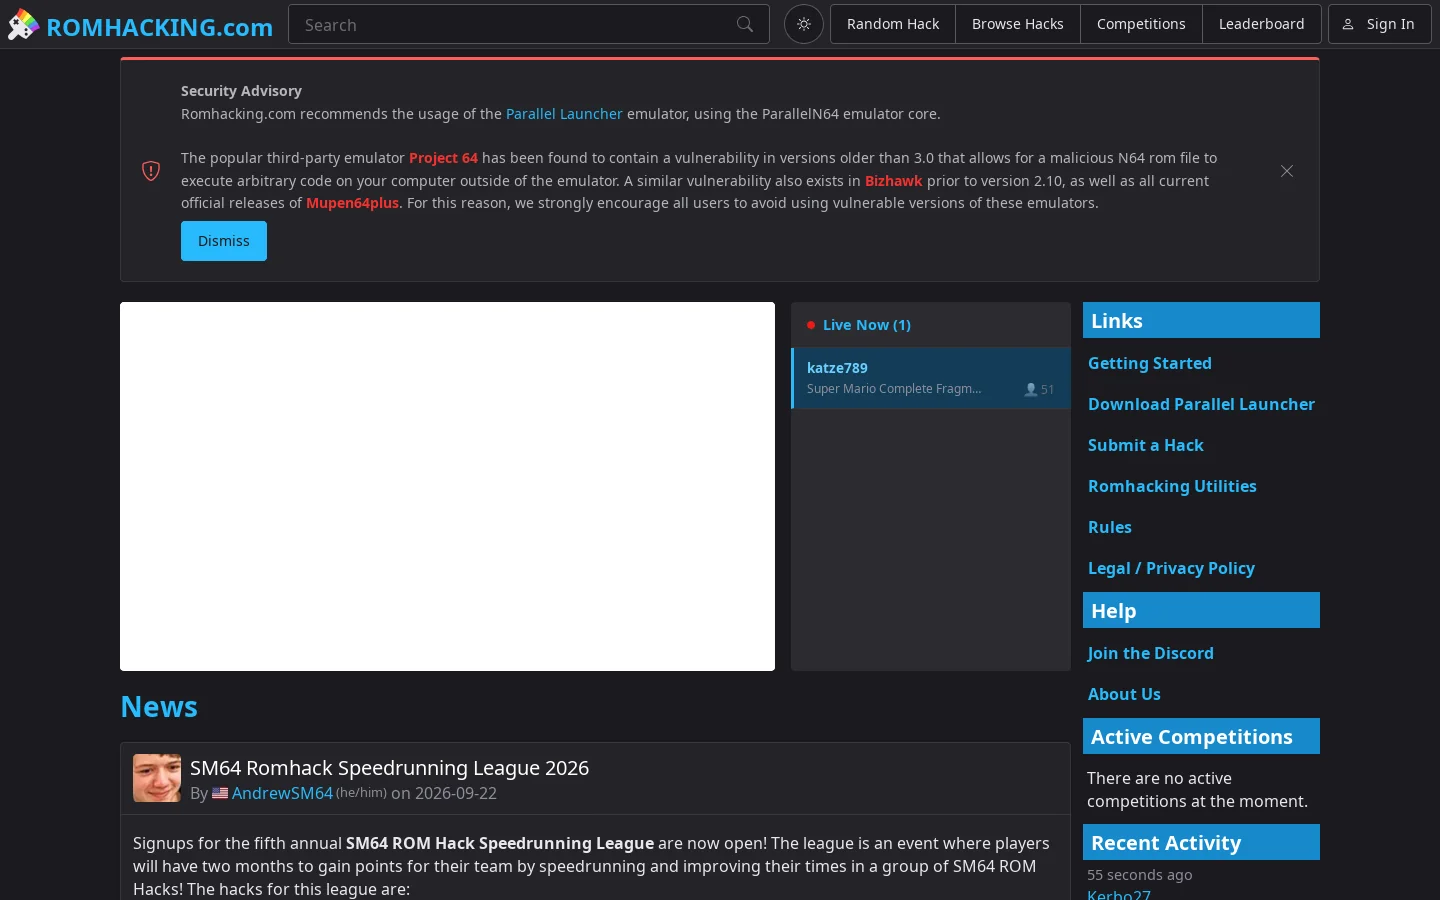Click Join the Discord link
1440x900 pixels.
[x=1151, y=653]
